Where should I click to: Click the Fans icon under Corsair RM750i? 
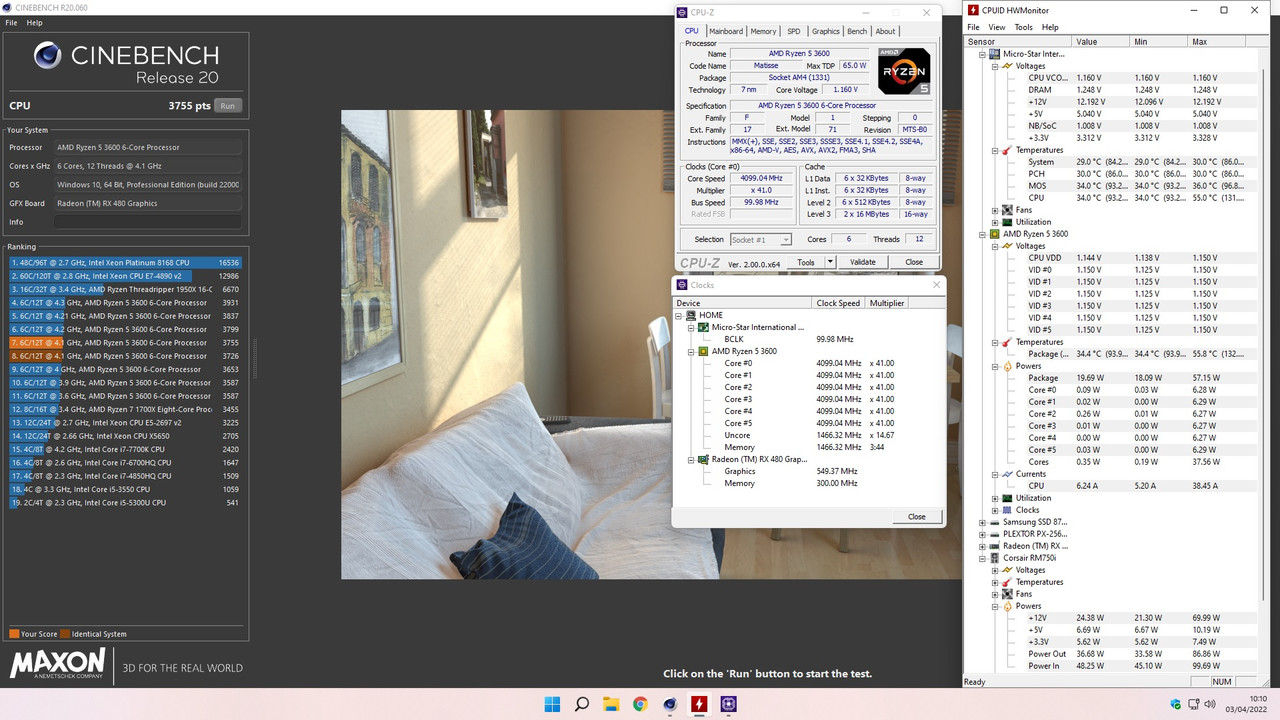click(x=1007, y=594)
